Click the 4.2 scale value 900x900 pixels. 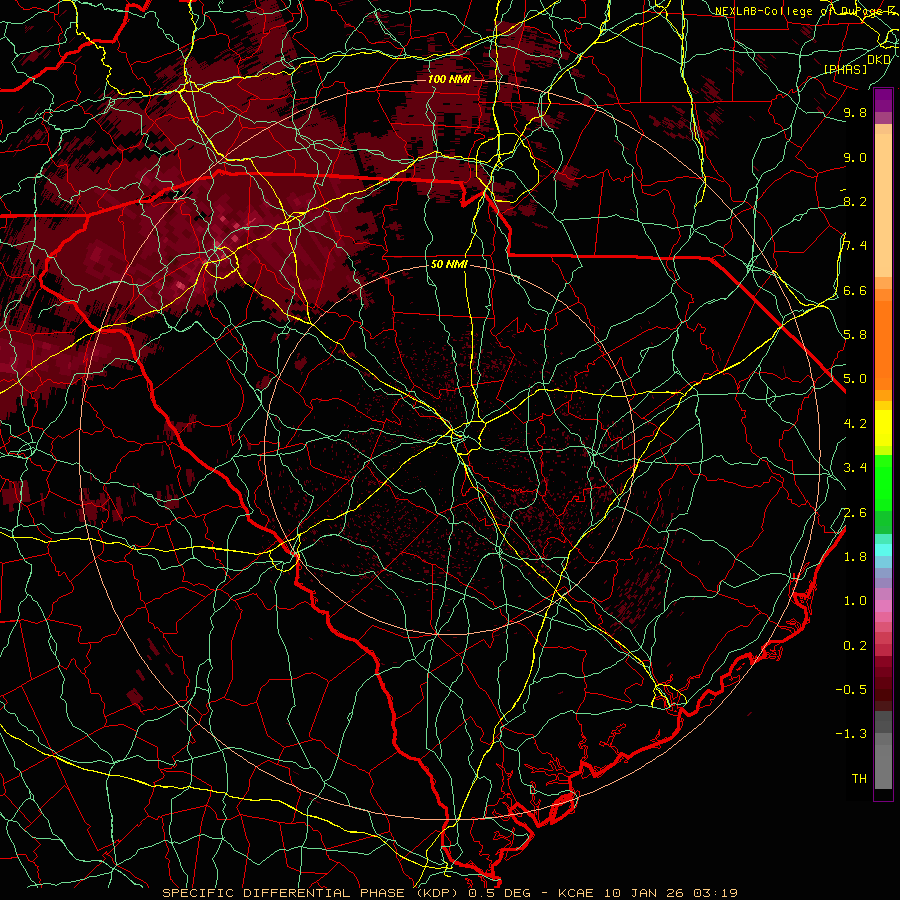click(855, 424)
